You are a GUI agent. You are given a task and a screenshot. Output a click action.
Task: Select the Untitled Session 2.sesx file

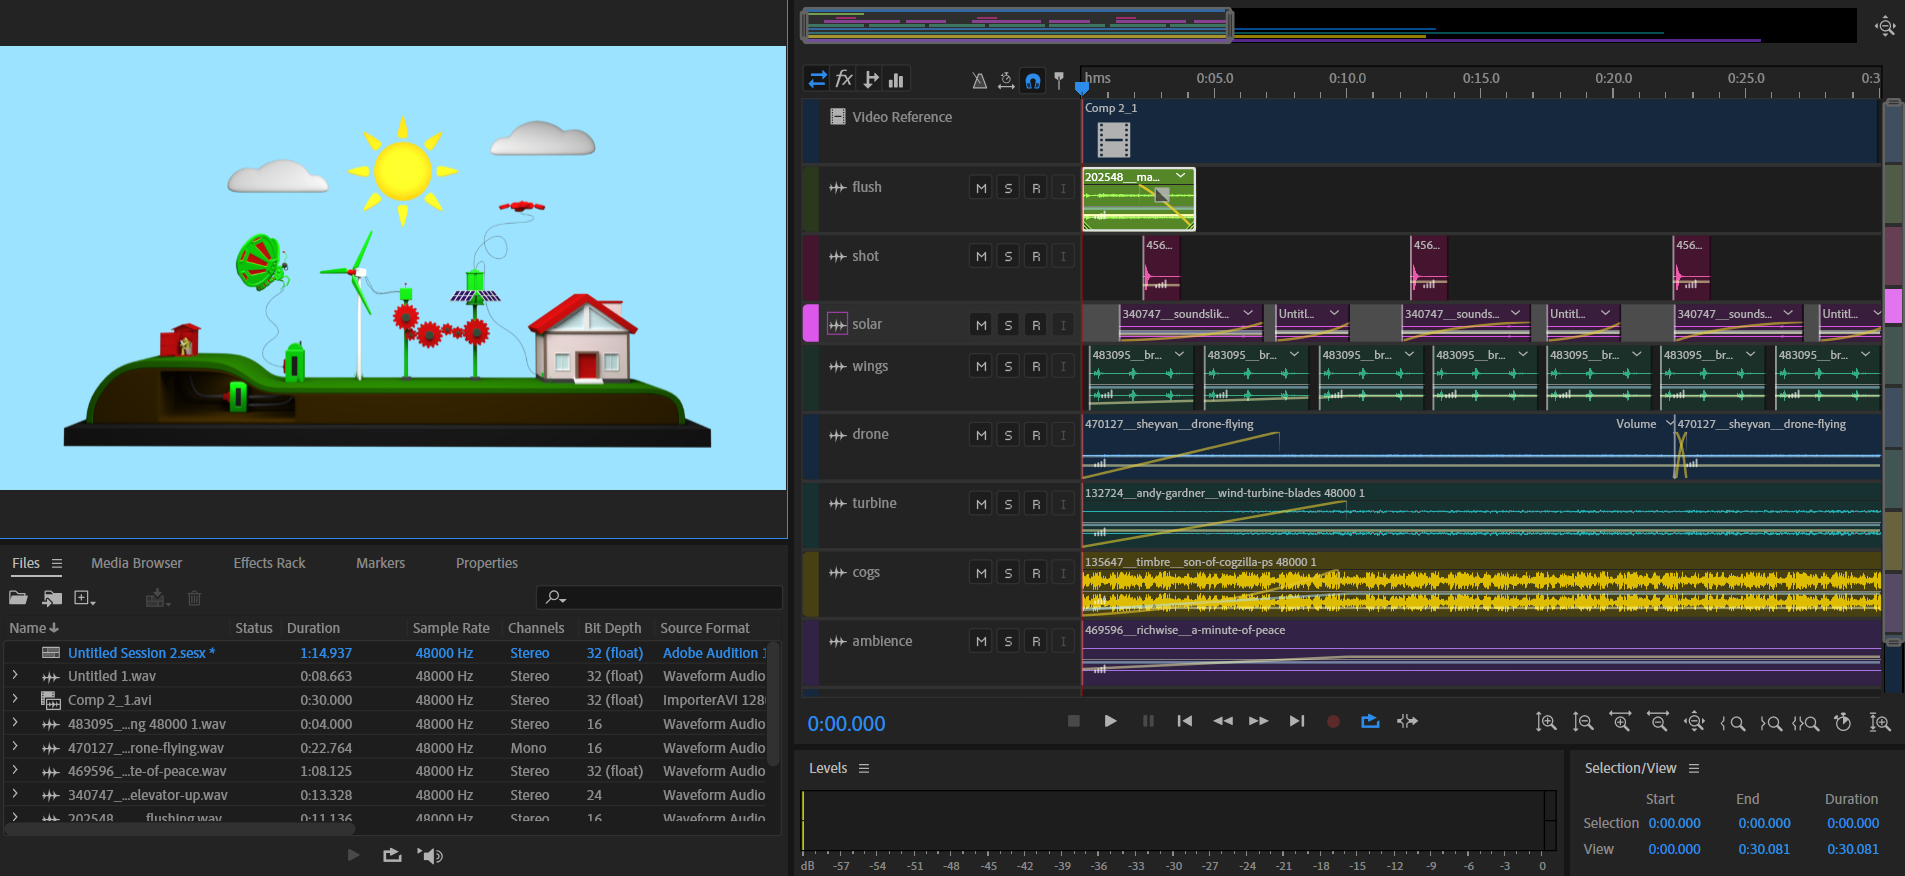coord(140,653)
